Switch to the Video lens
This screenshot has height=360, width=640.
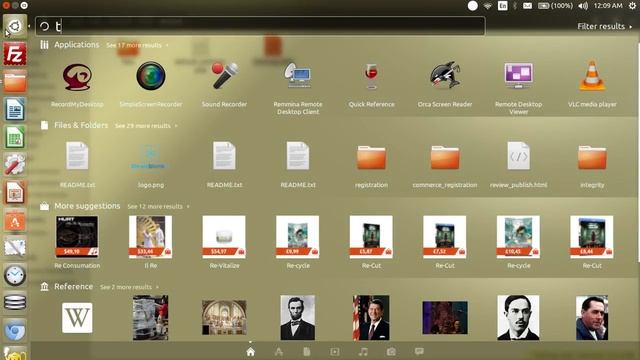click(335, 351)
